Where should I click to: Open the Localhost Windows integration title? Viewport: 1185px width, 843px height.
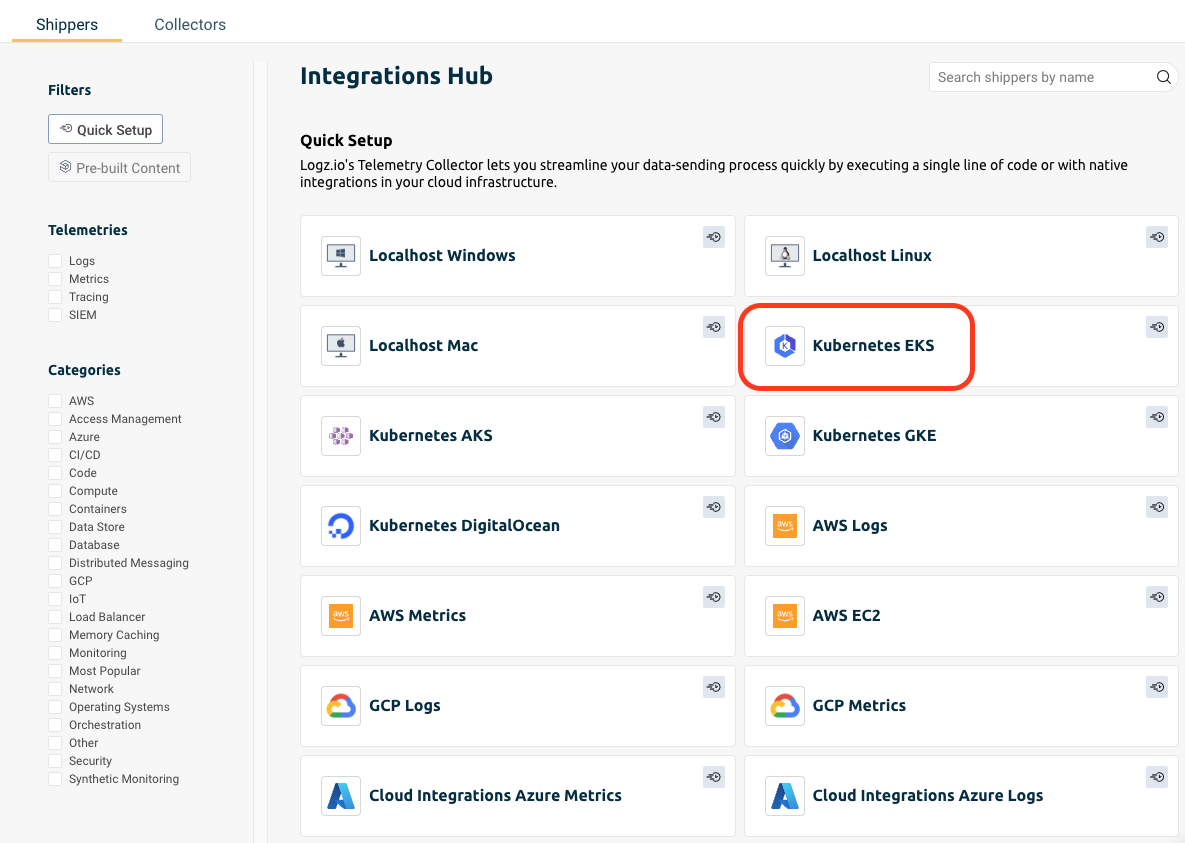pyautogui.click(x=442, y=256)
